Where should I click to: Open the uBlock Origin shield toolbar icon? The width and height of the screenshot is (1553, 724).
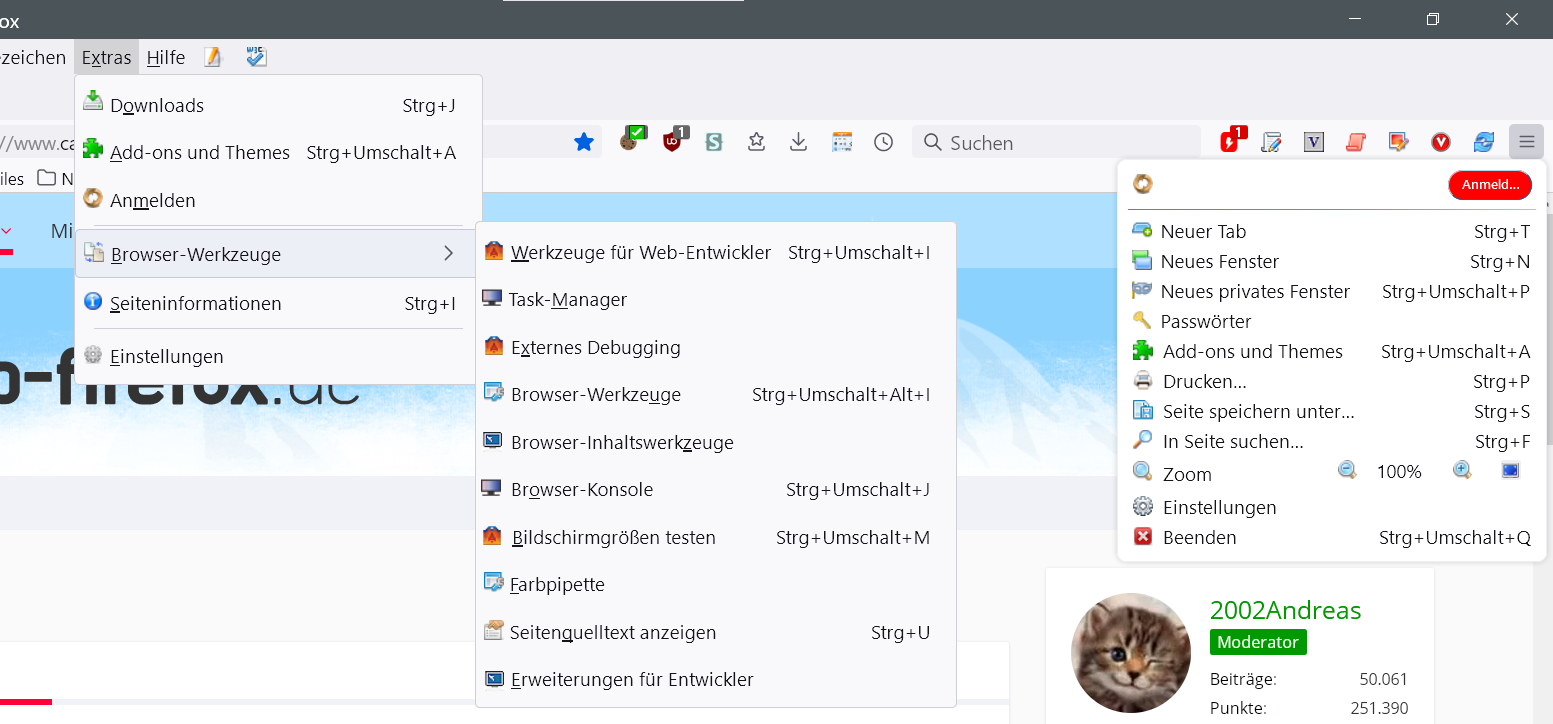point(673,141)
